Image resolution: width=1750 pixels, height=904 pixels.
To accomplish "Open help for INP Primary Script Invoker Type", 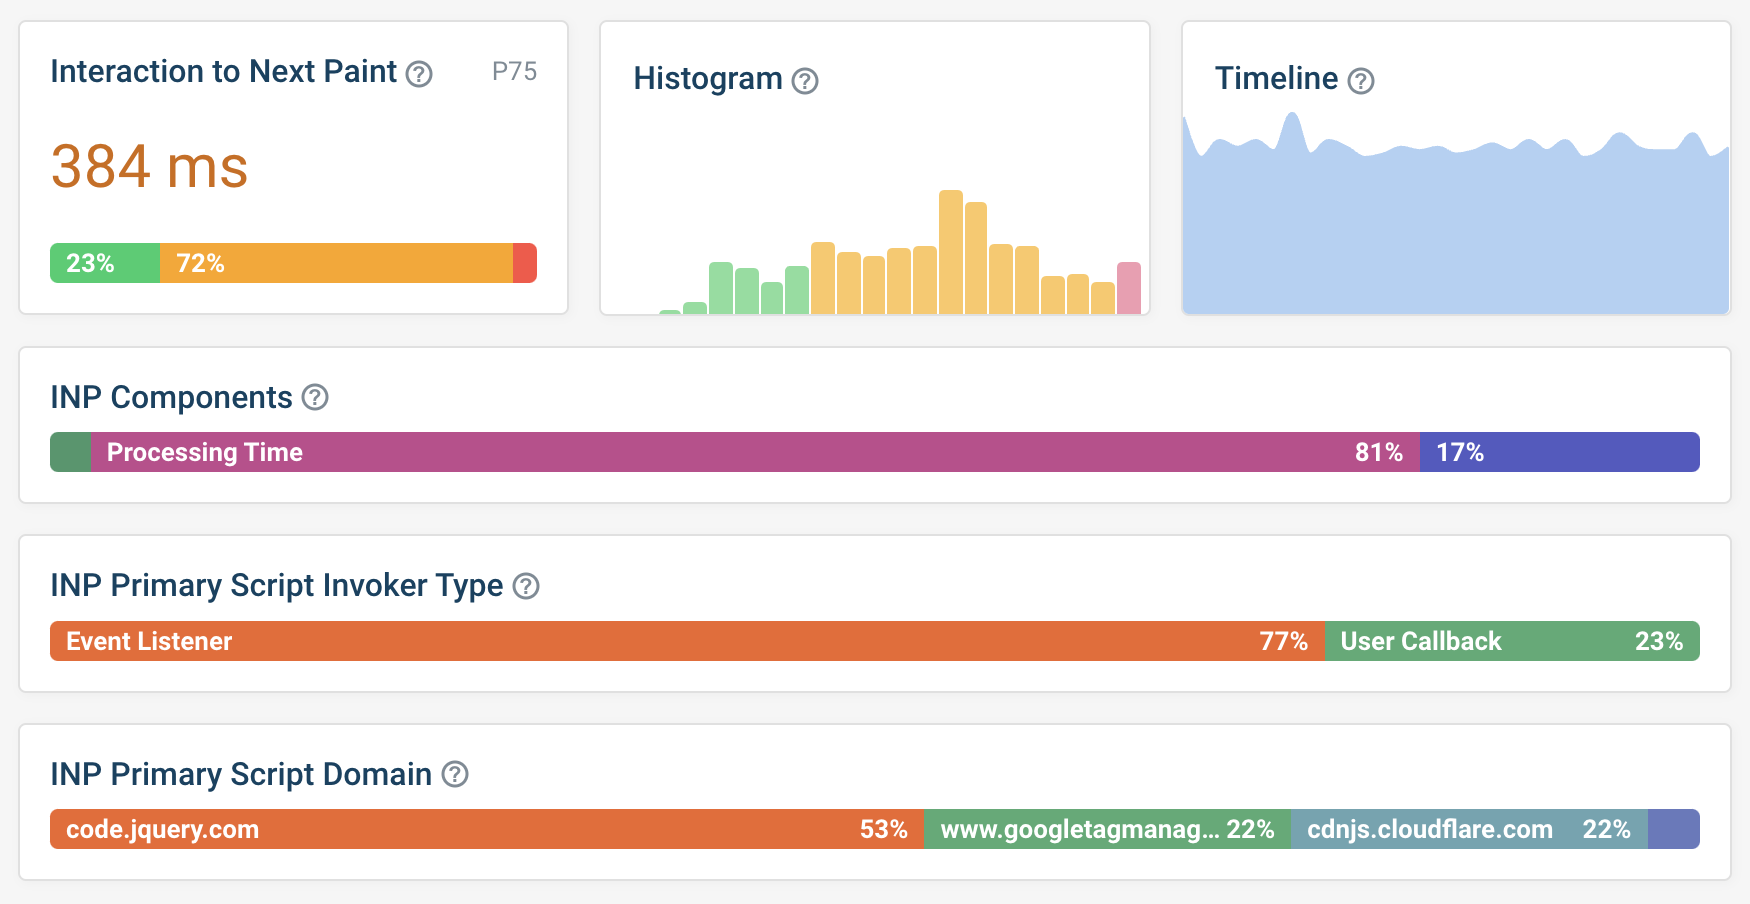I will pos(526,586).
